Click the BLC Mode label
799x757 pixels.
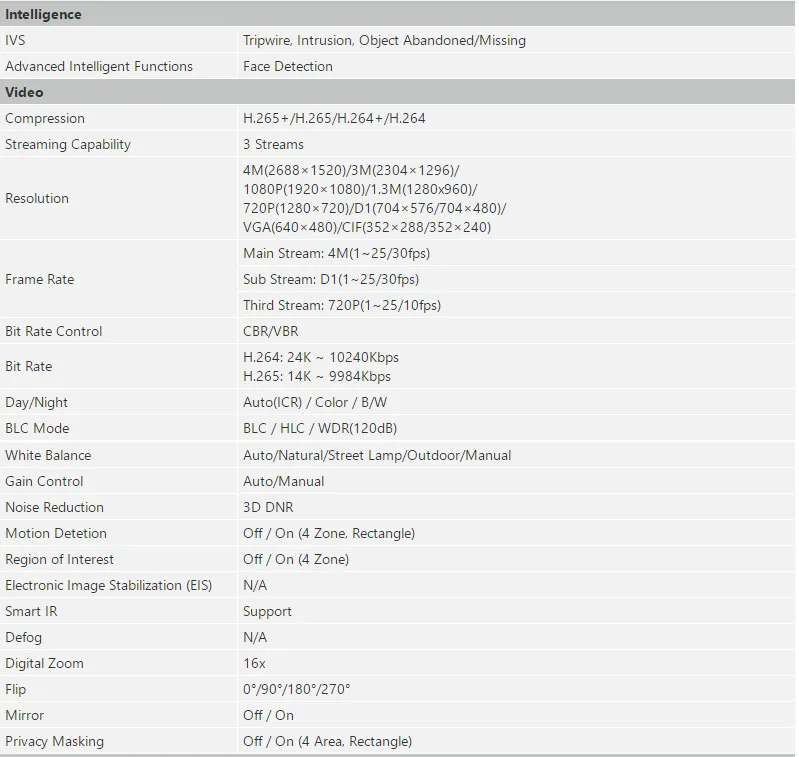click(x=37, y=428)
